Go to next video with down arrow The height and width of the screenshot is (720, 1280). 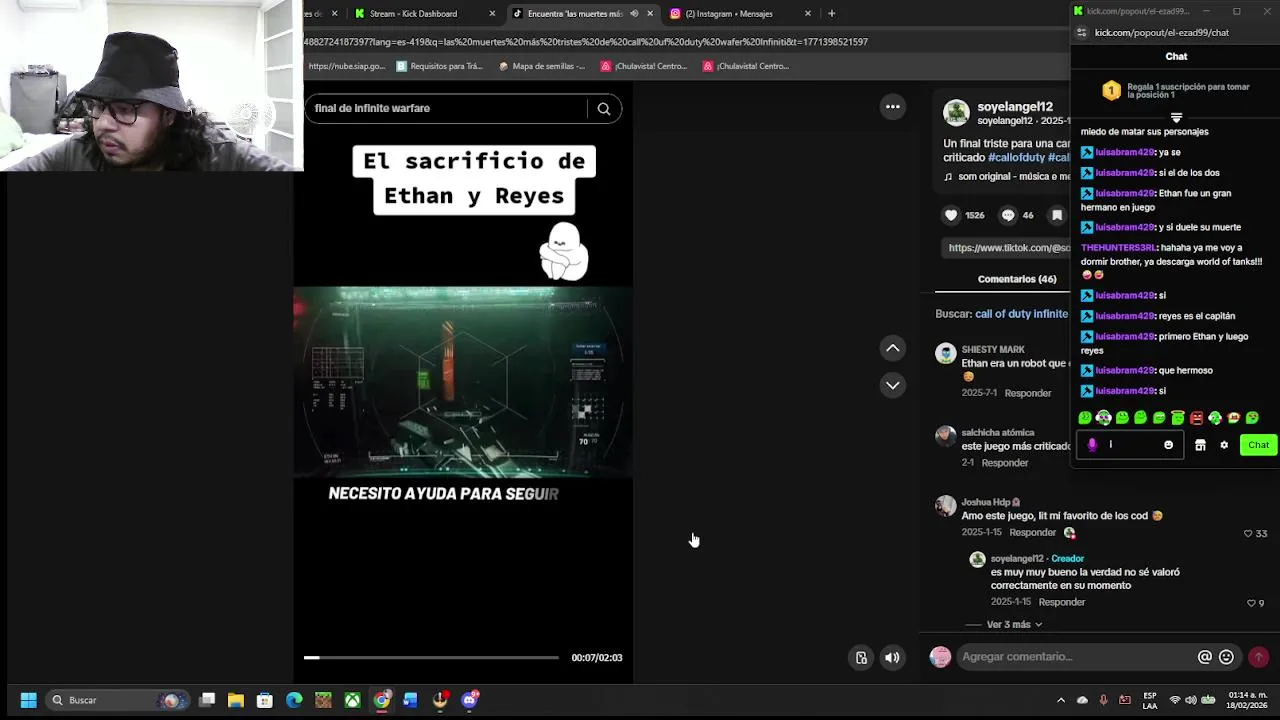(893, 385)
